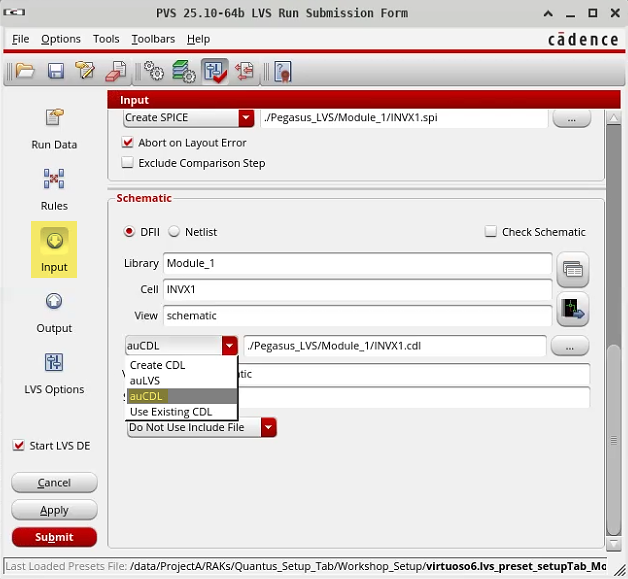The height and width of the screenshot is (579, 628).
Task: Click the window resize grip corner
Action: pyautogui.click(x=619, y=570)
